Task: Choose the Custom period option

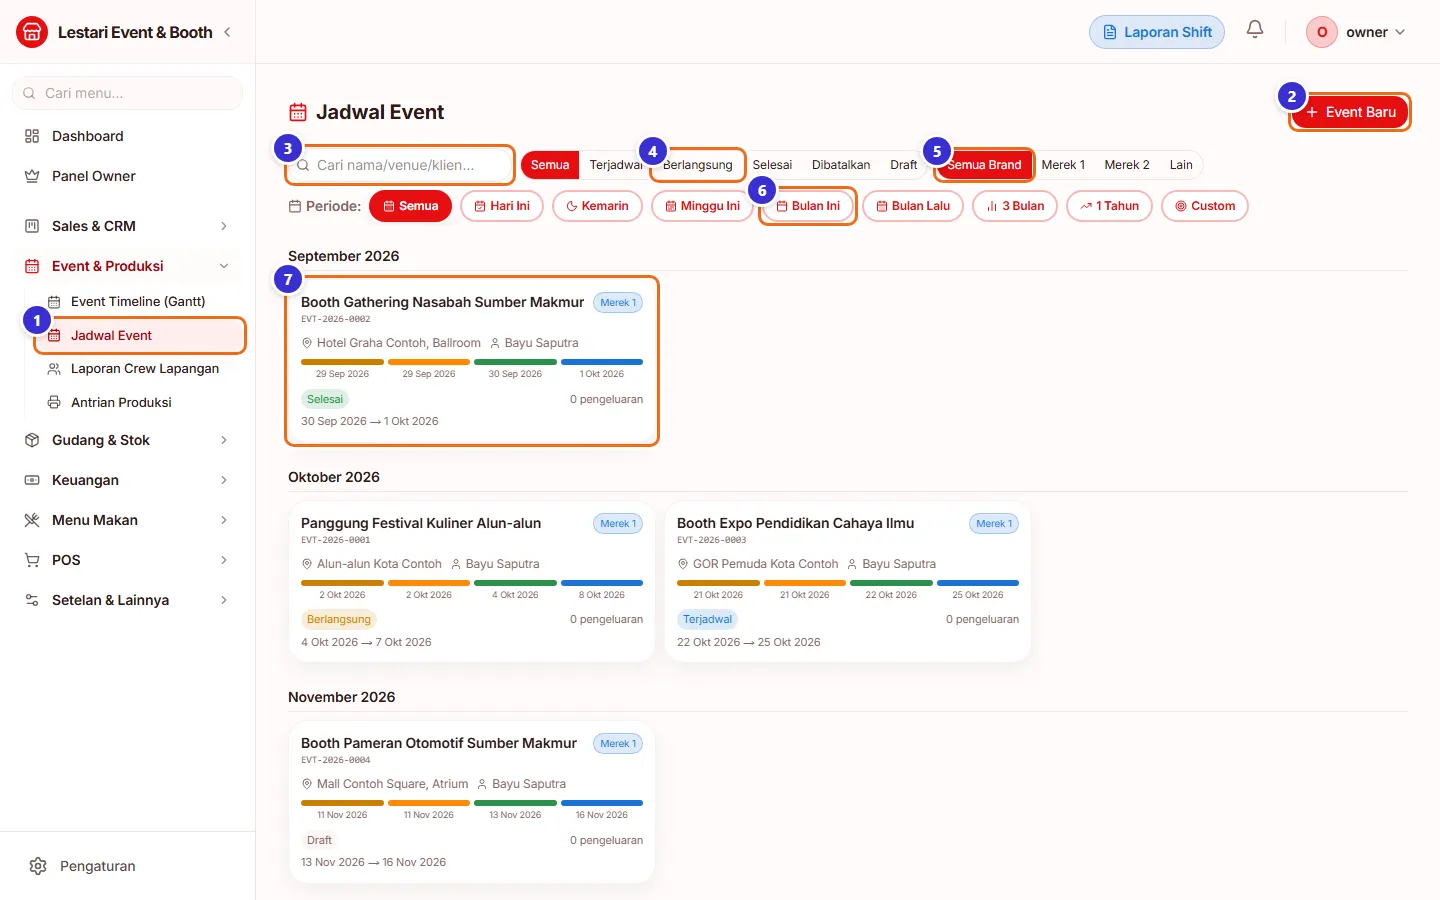Action: pyautogui.click(x=1205, y=206)
